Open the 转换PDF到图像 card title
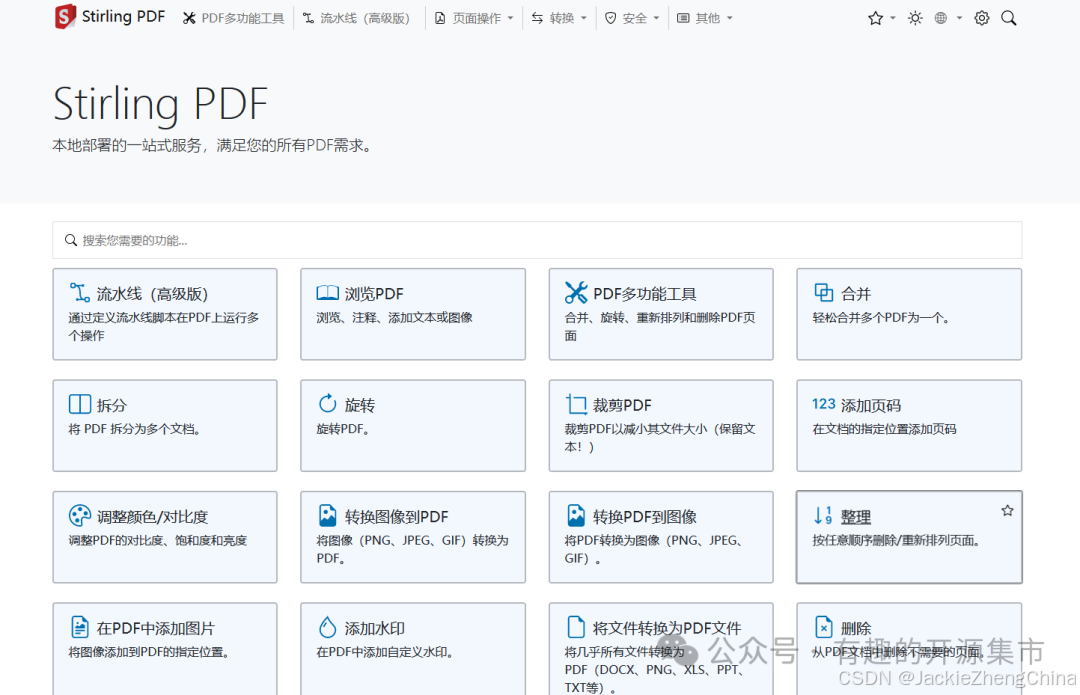 point(645,517)
